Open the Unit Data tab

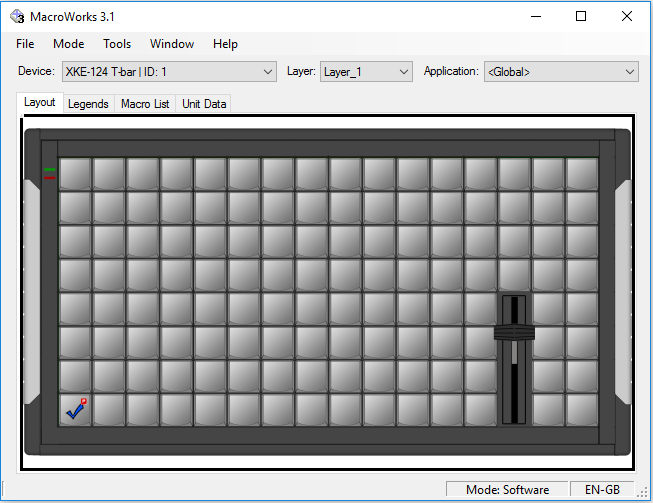pyautogui.click(x=204, y=104)
